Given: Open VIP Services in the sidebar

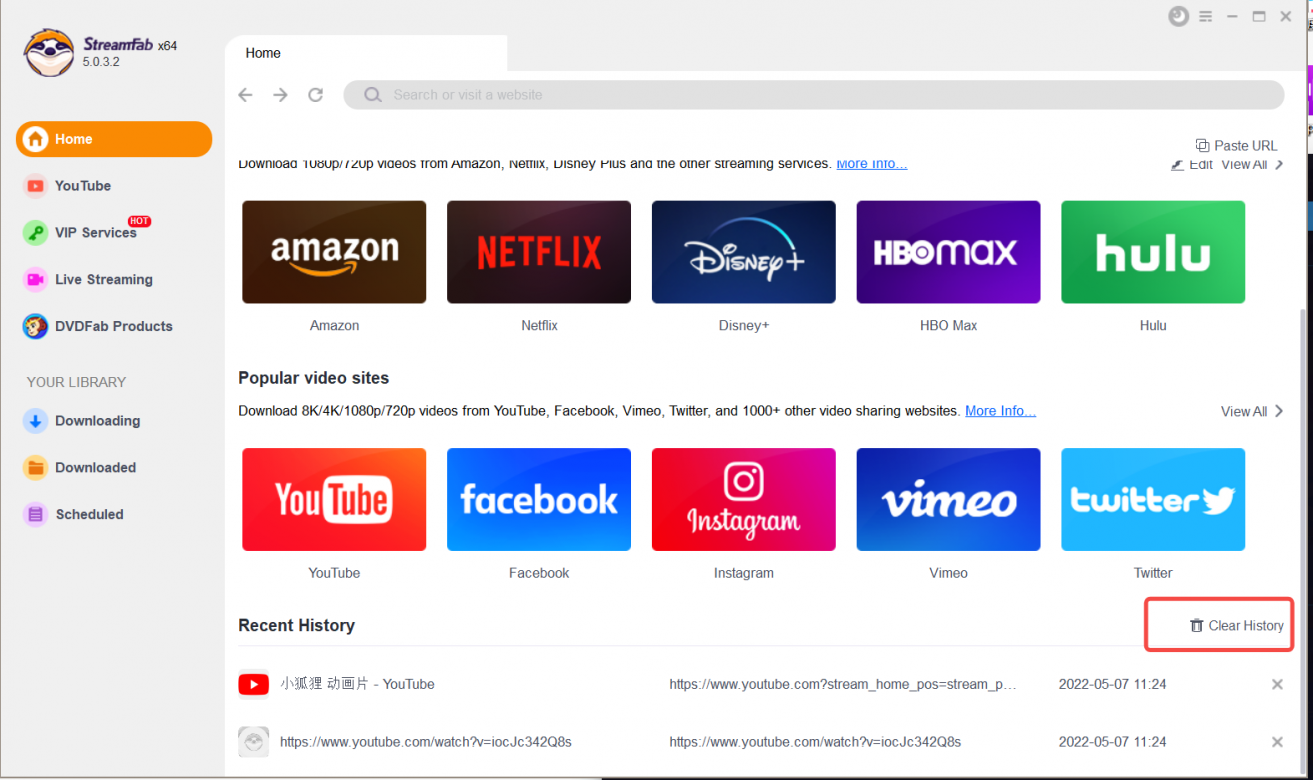Looking at the screenshot, I should (96, 233).
